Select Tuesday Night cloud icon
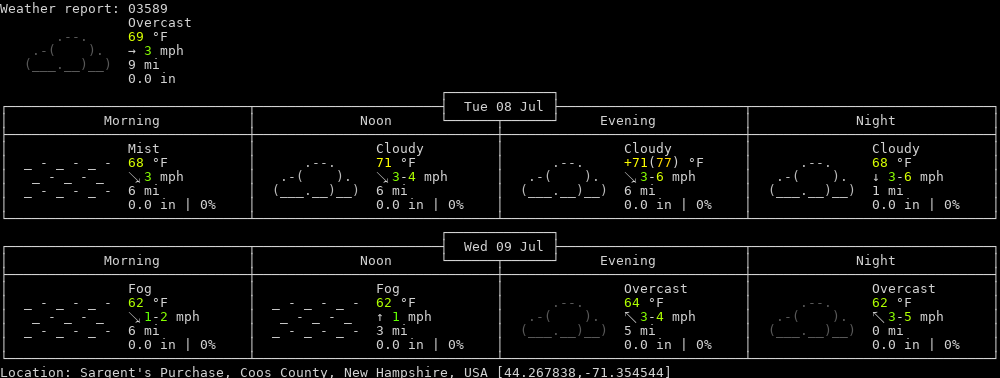Screen dimensions: 1000x378 point(812,177)
